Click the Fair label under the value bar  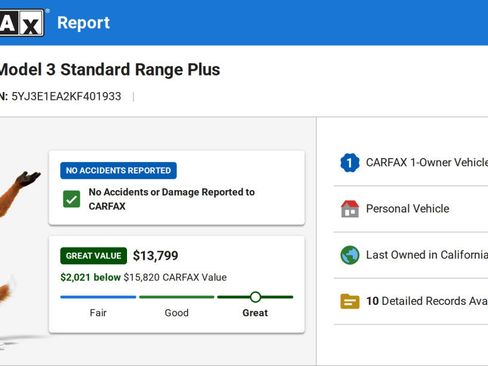coord(98,313)
